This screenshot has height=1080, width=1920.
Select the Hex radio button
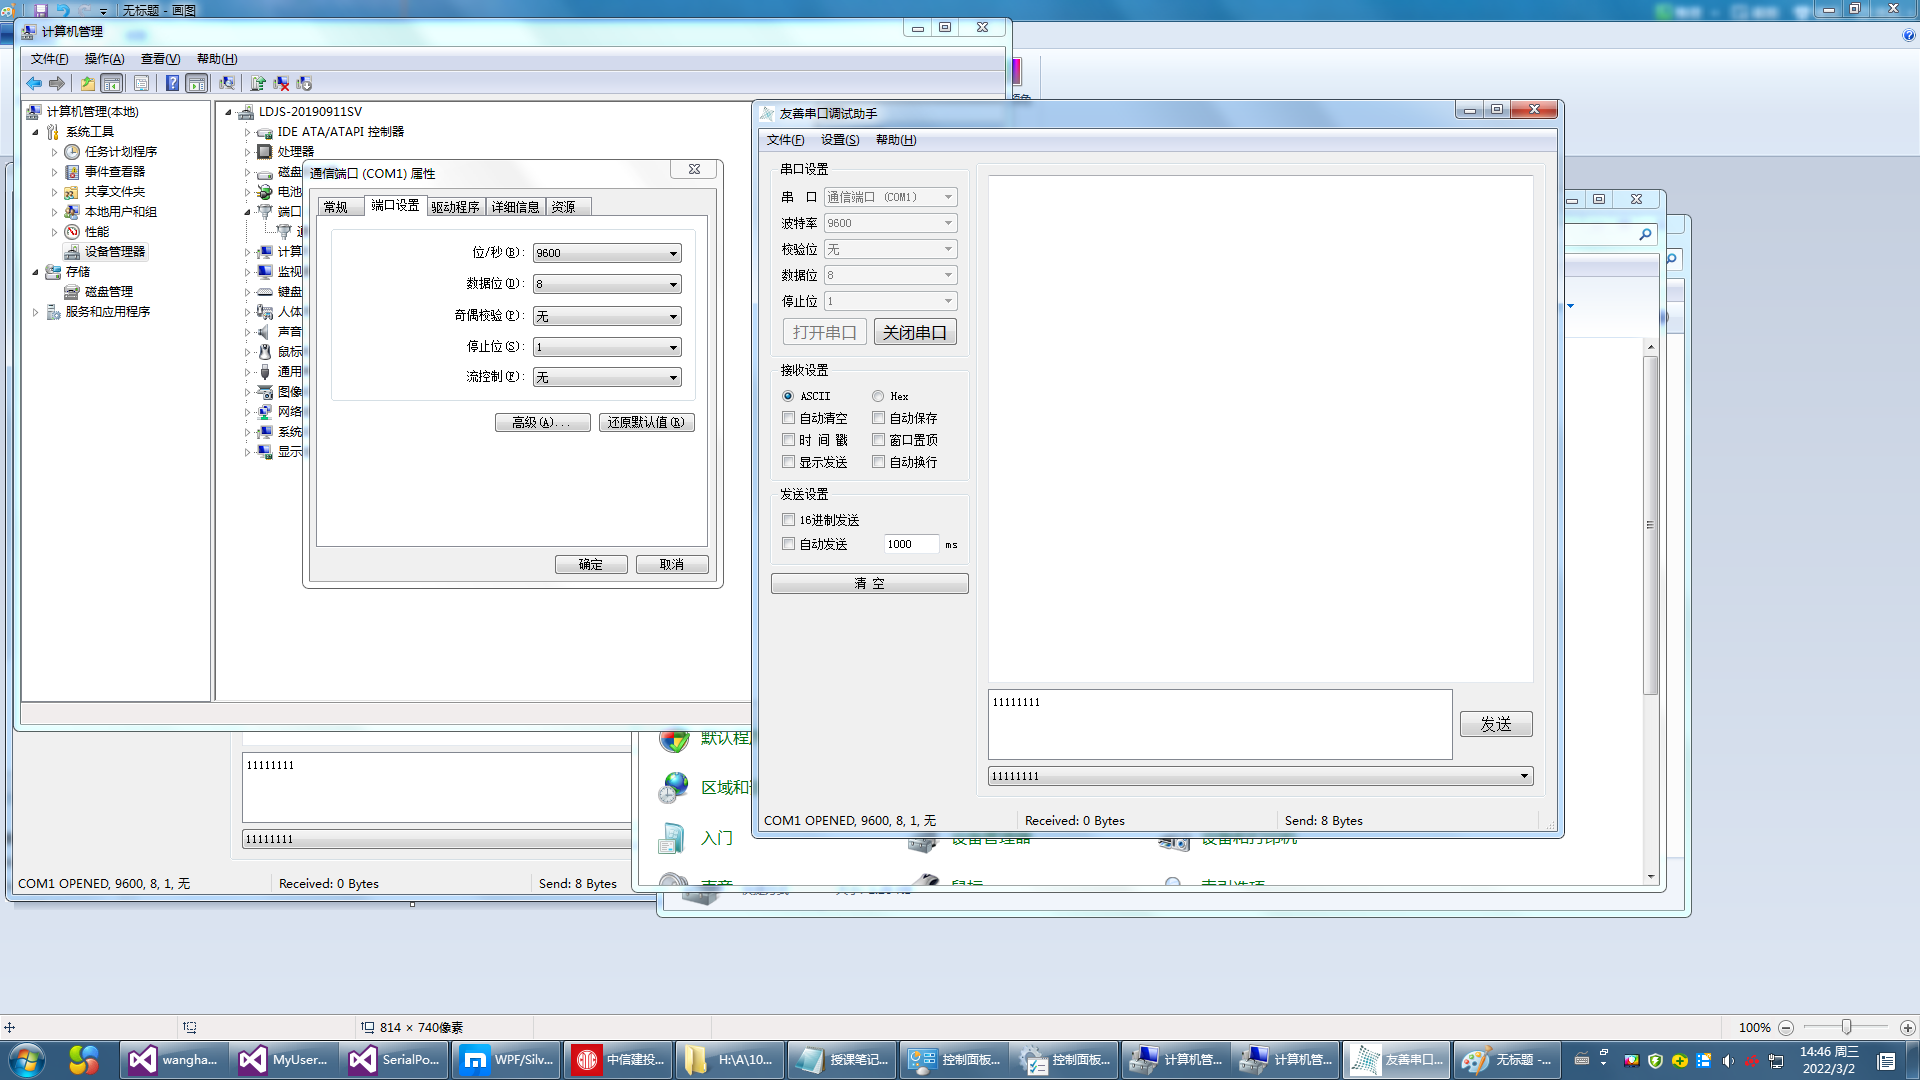[x=878, y=396]
